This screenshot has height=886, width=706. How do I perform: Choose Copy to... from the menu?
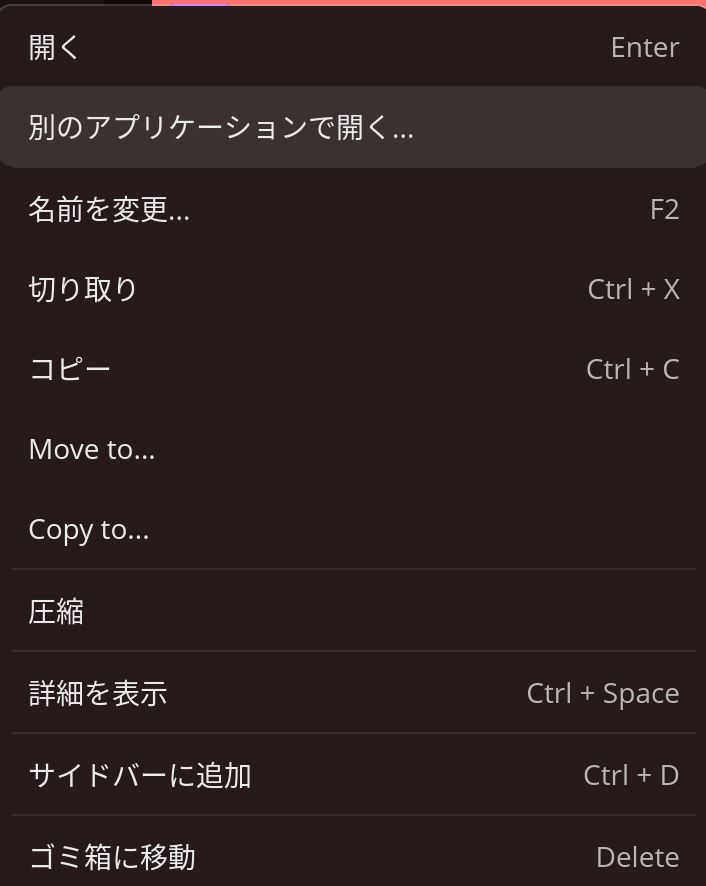[89, 529]
